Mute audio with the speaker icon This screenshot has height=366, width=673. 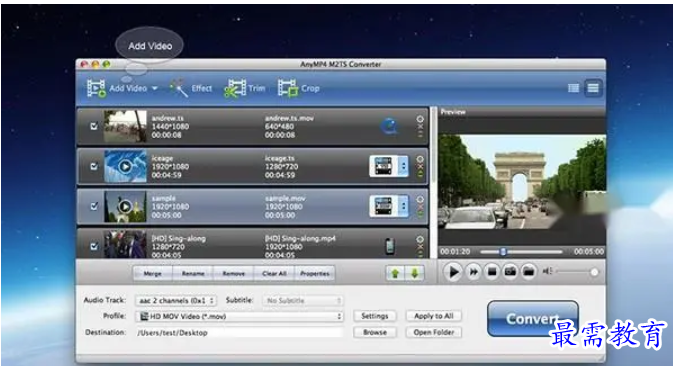click(547, 271)
